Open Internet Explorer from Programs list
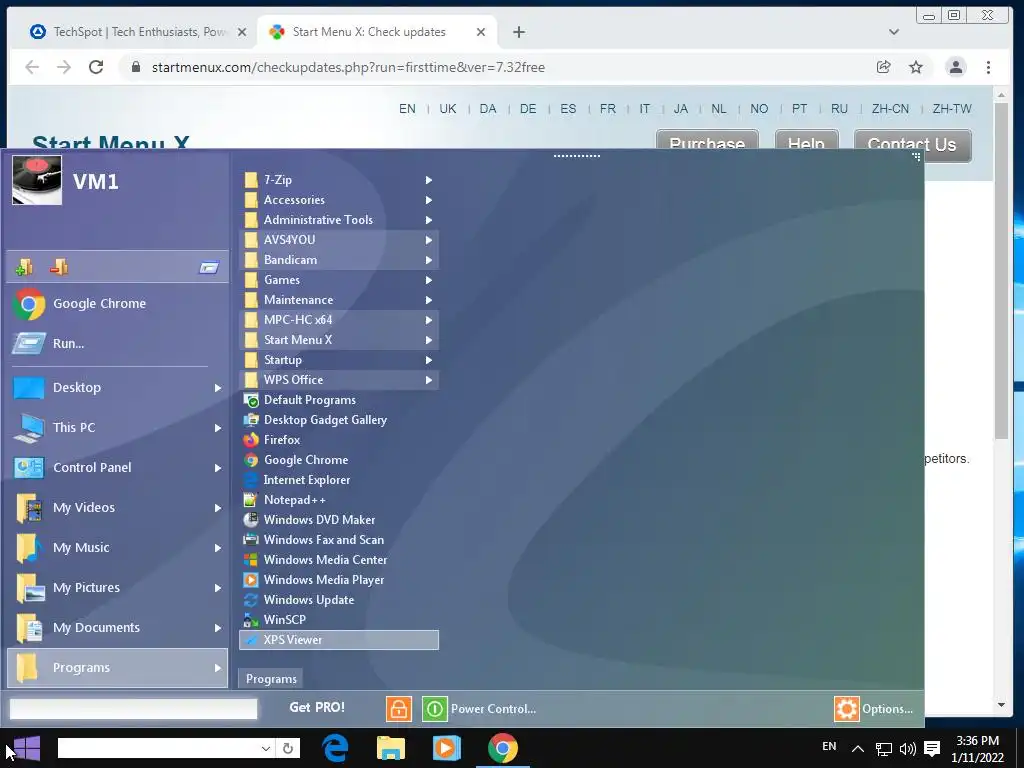Image resolution: width=1024 pixels, height=768 pixels. [x=339, y=480]
